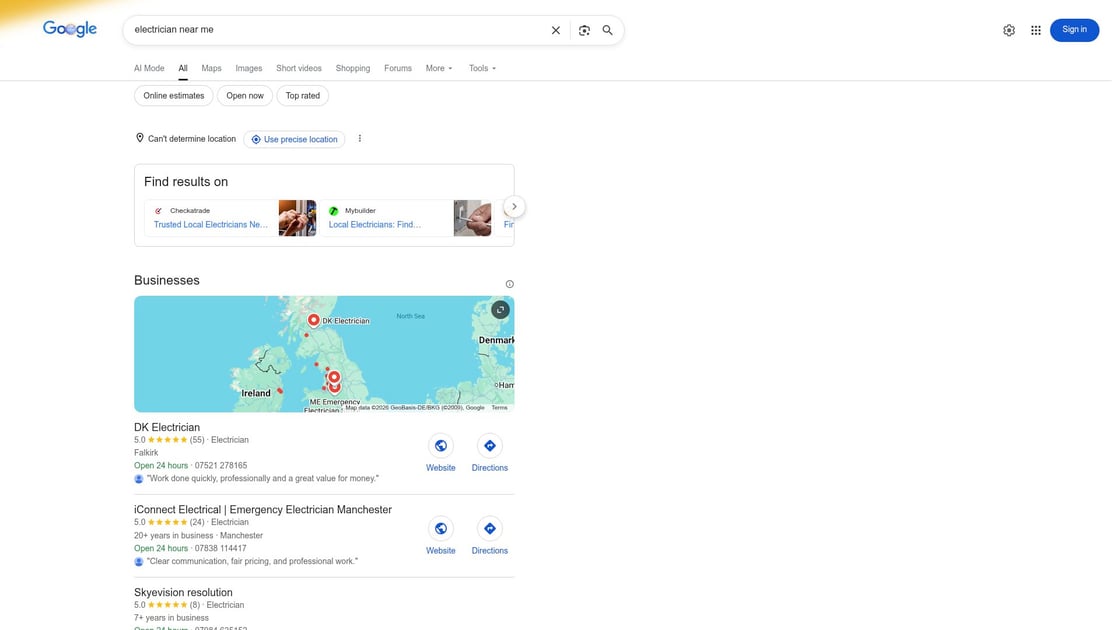Click '20+ years in business · Manchester' text

coord(199,536)
